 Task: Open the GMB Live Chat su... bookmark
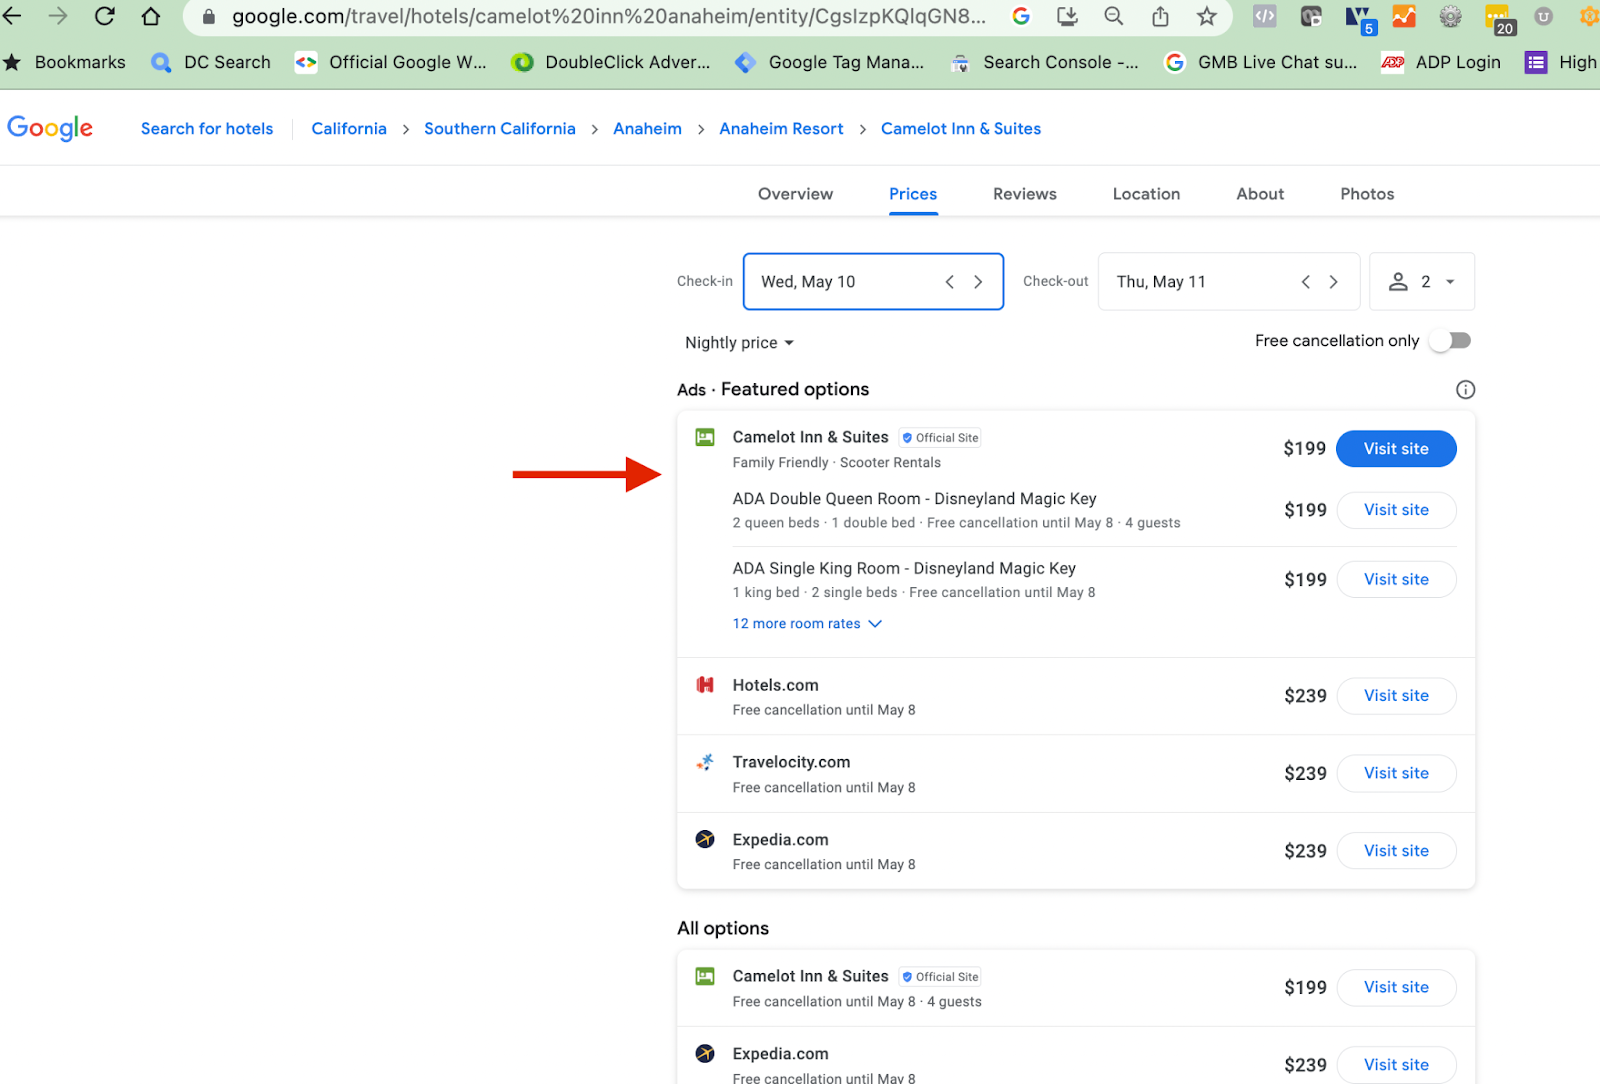tap(1261, 62)
